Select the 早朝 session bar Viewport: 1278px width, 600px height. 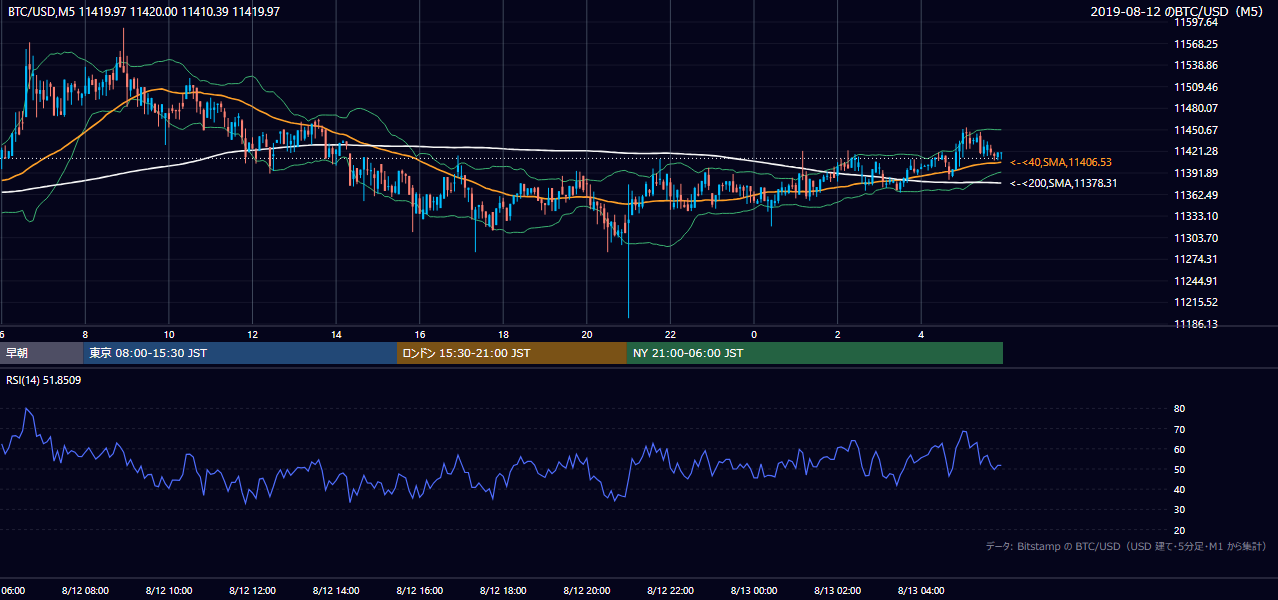(41, 353)
